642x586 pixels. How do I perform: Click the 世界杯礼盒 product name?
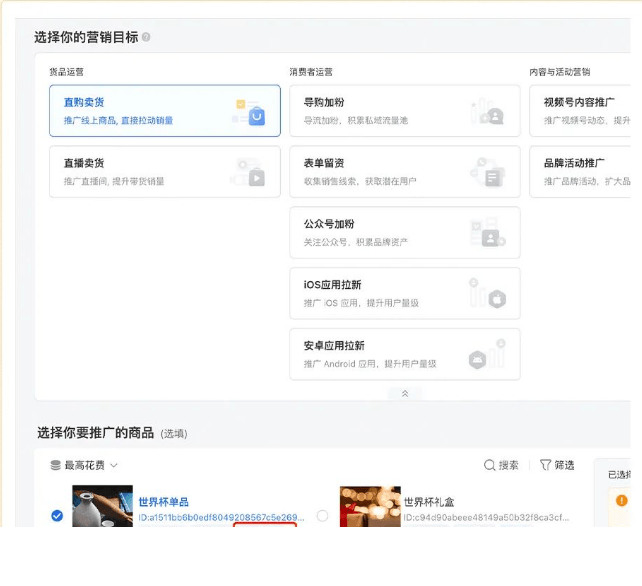(429, 502)
